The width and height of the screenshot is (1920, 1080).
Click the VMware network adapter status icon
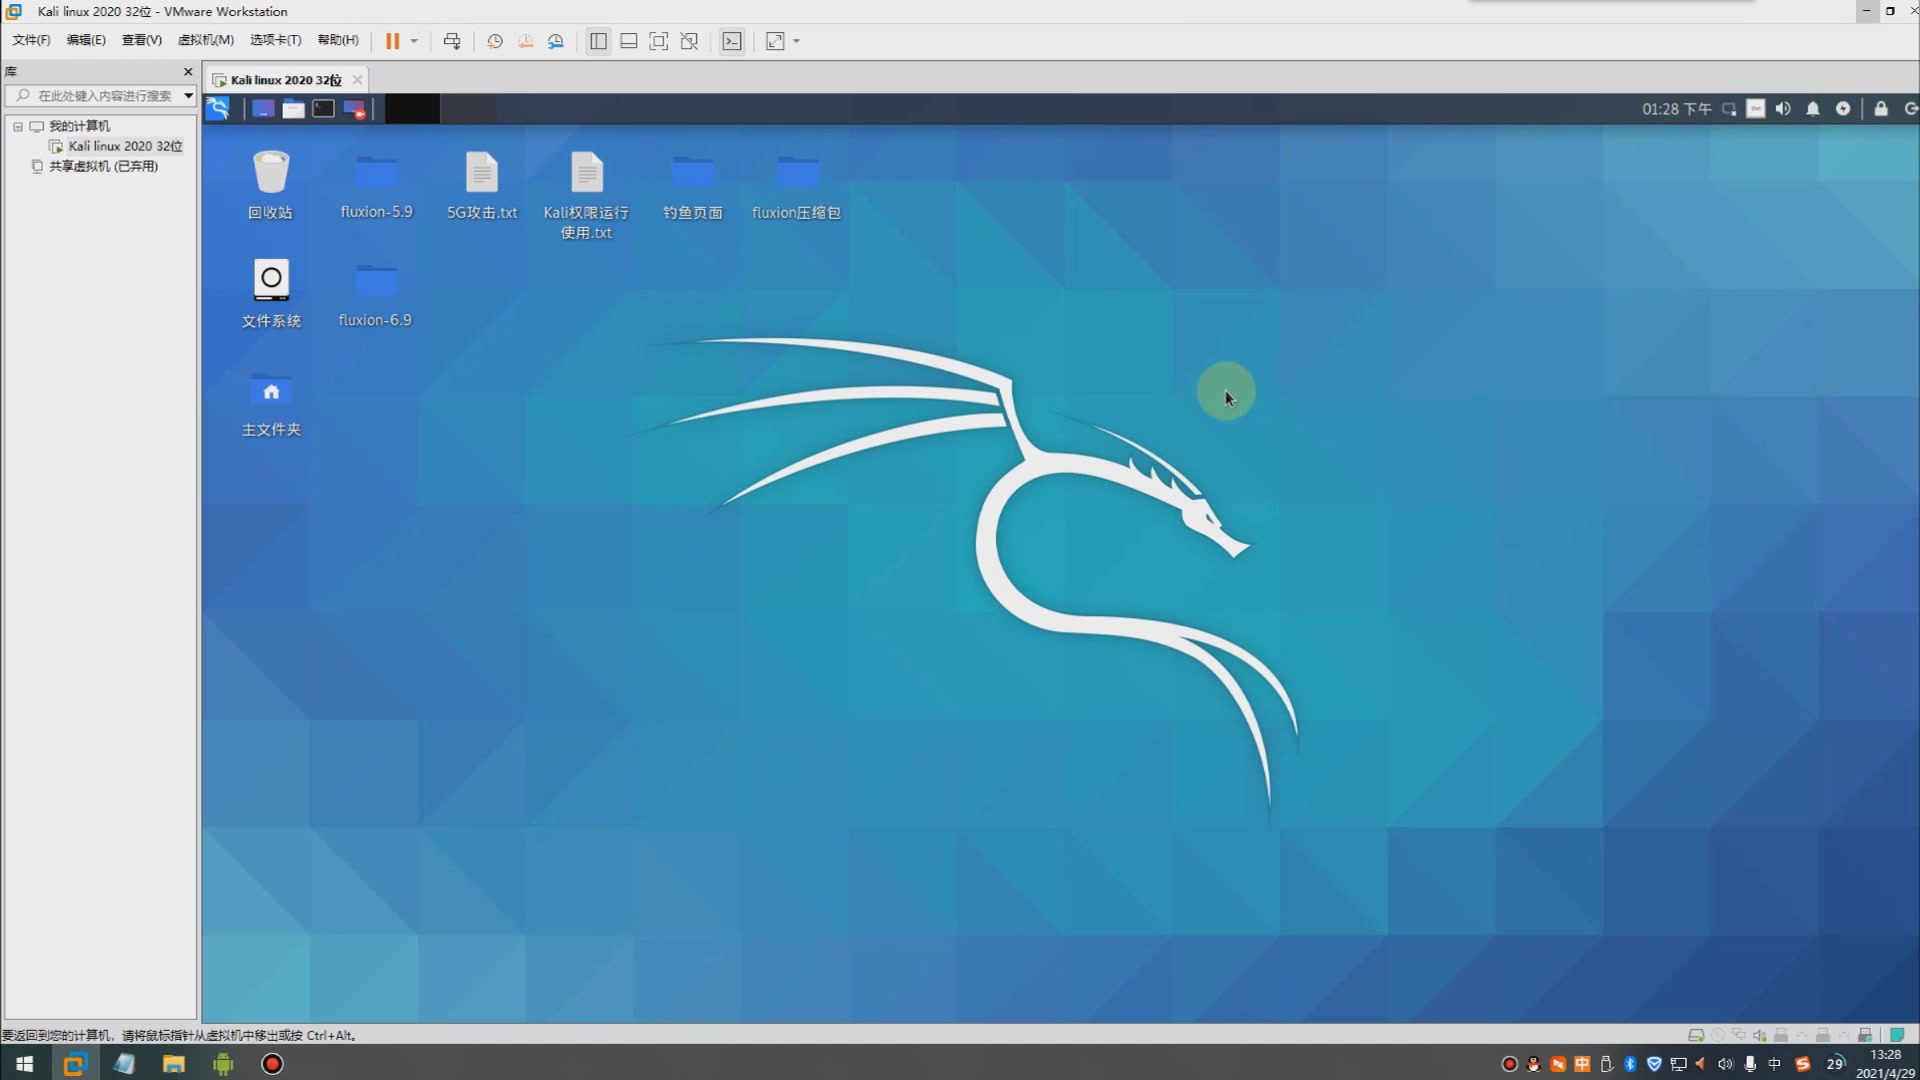click(x=1739, y=1035)
